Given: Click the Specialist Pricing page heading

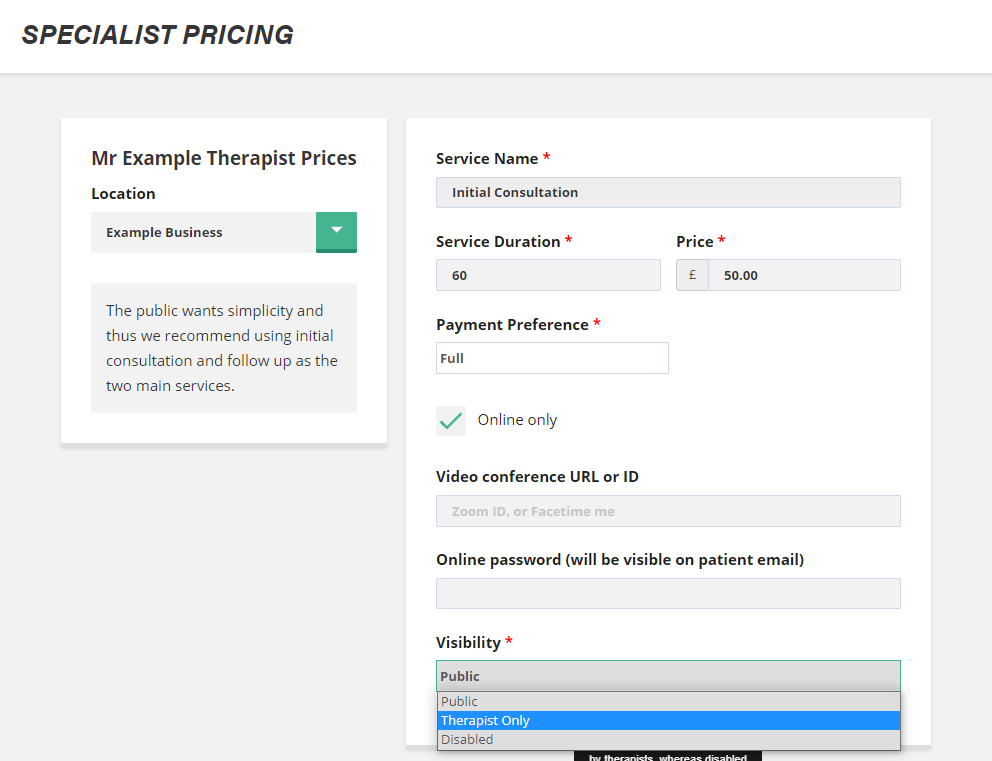Looking at the screenshot, I should point(158,35).
